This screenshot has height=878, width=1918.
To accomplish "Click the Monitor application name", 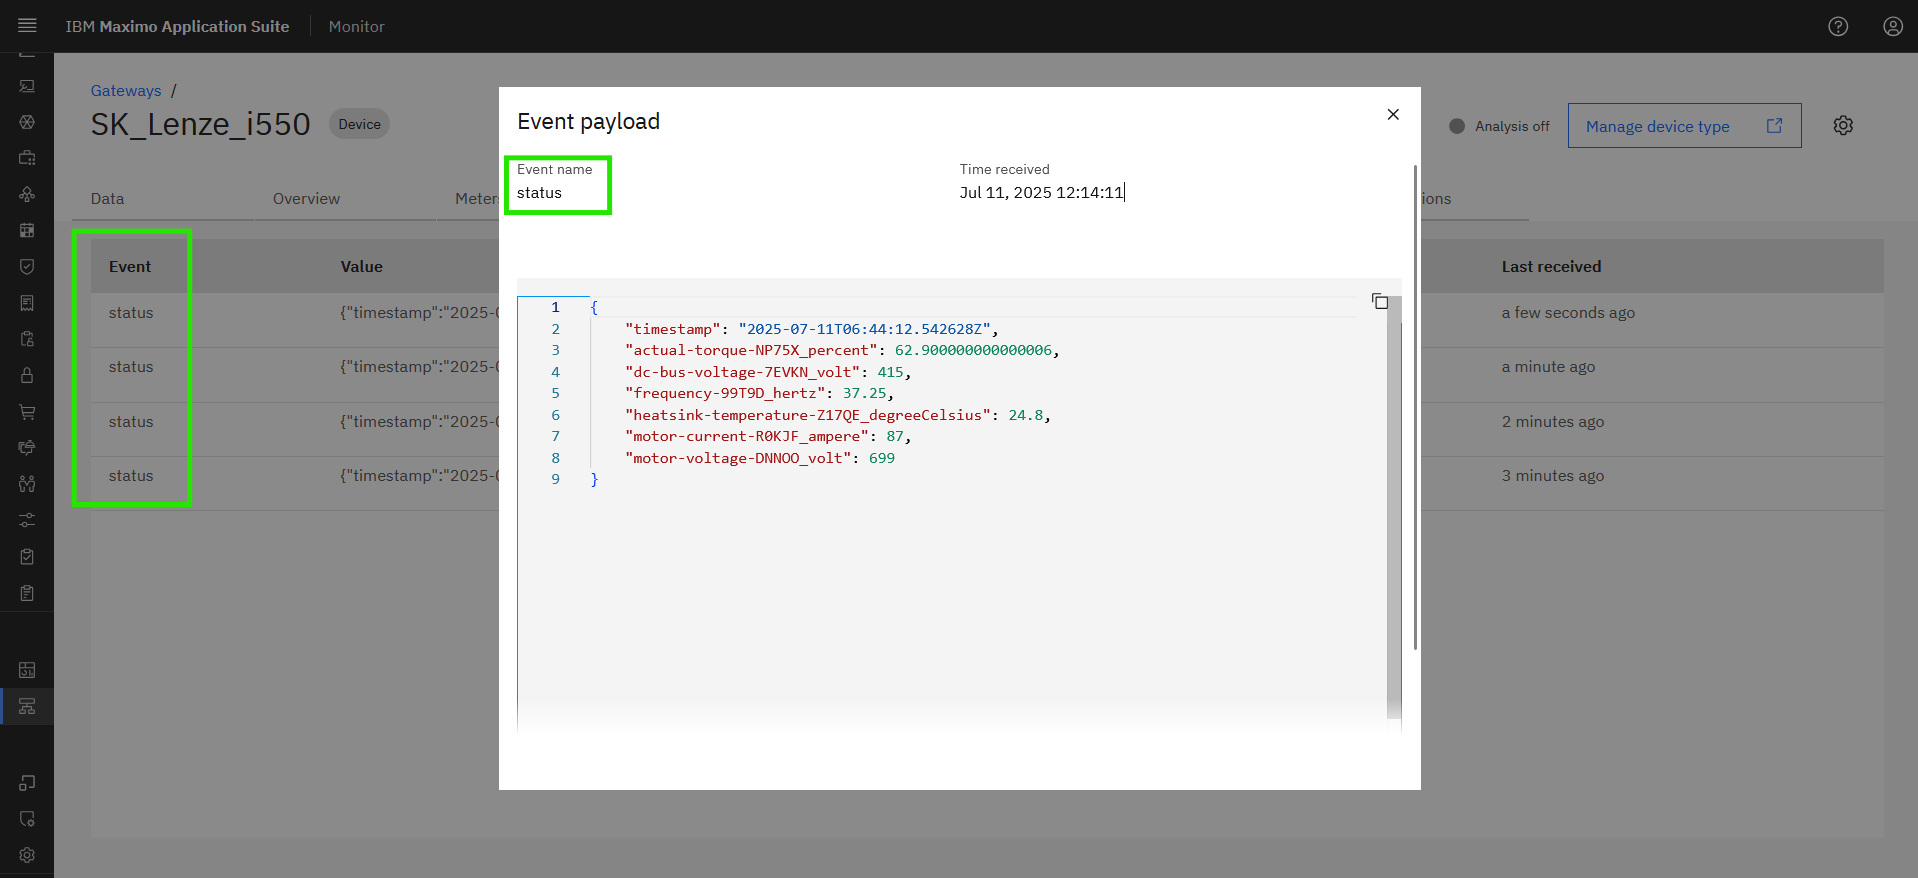I will (356, 26).
